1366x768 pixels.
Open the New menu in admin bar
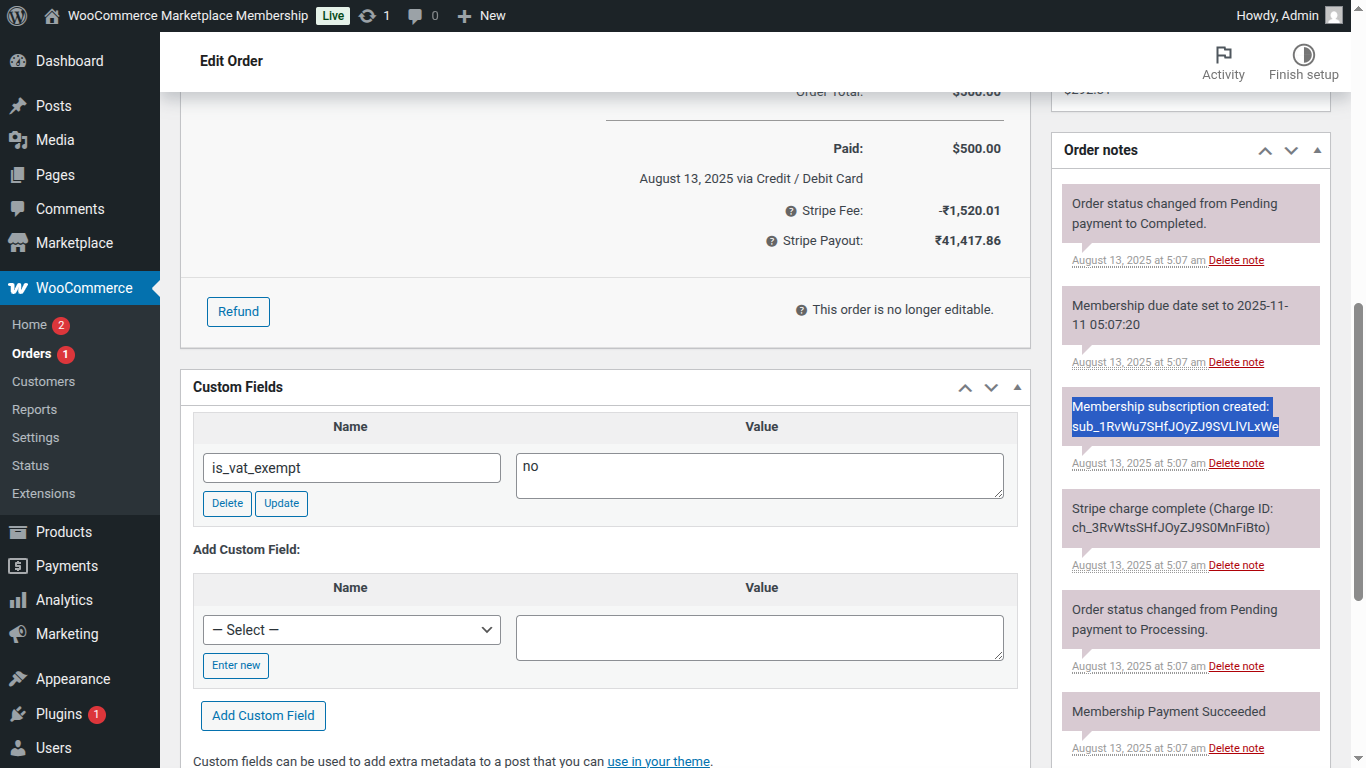click(480, 15)
